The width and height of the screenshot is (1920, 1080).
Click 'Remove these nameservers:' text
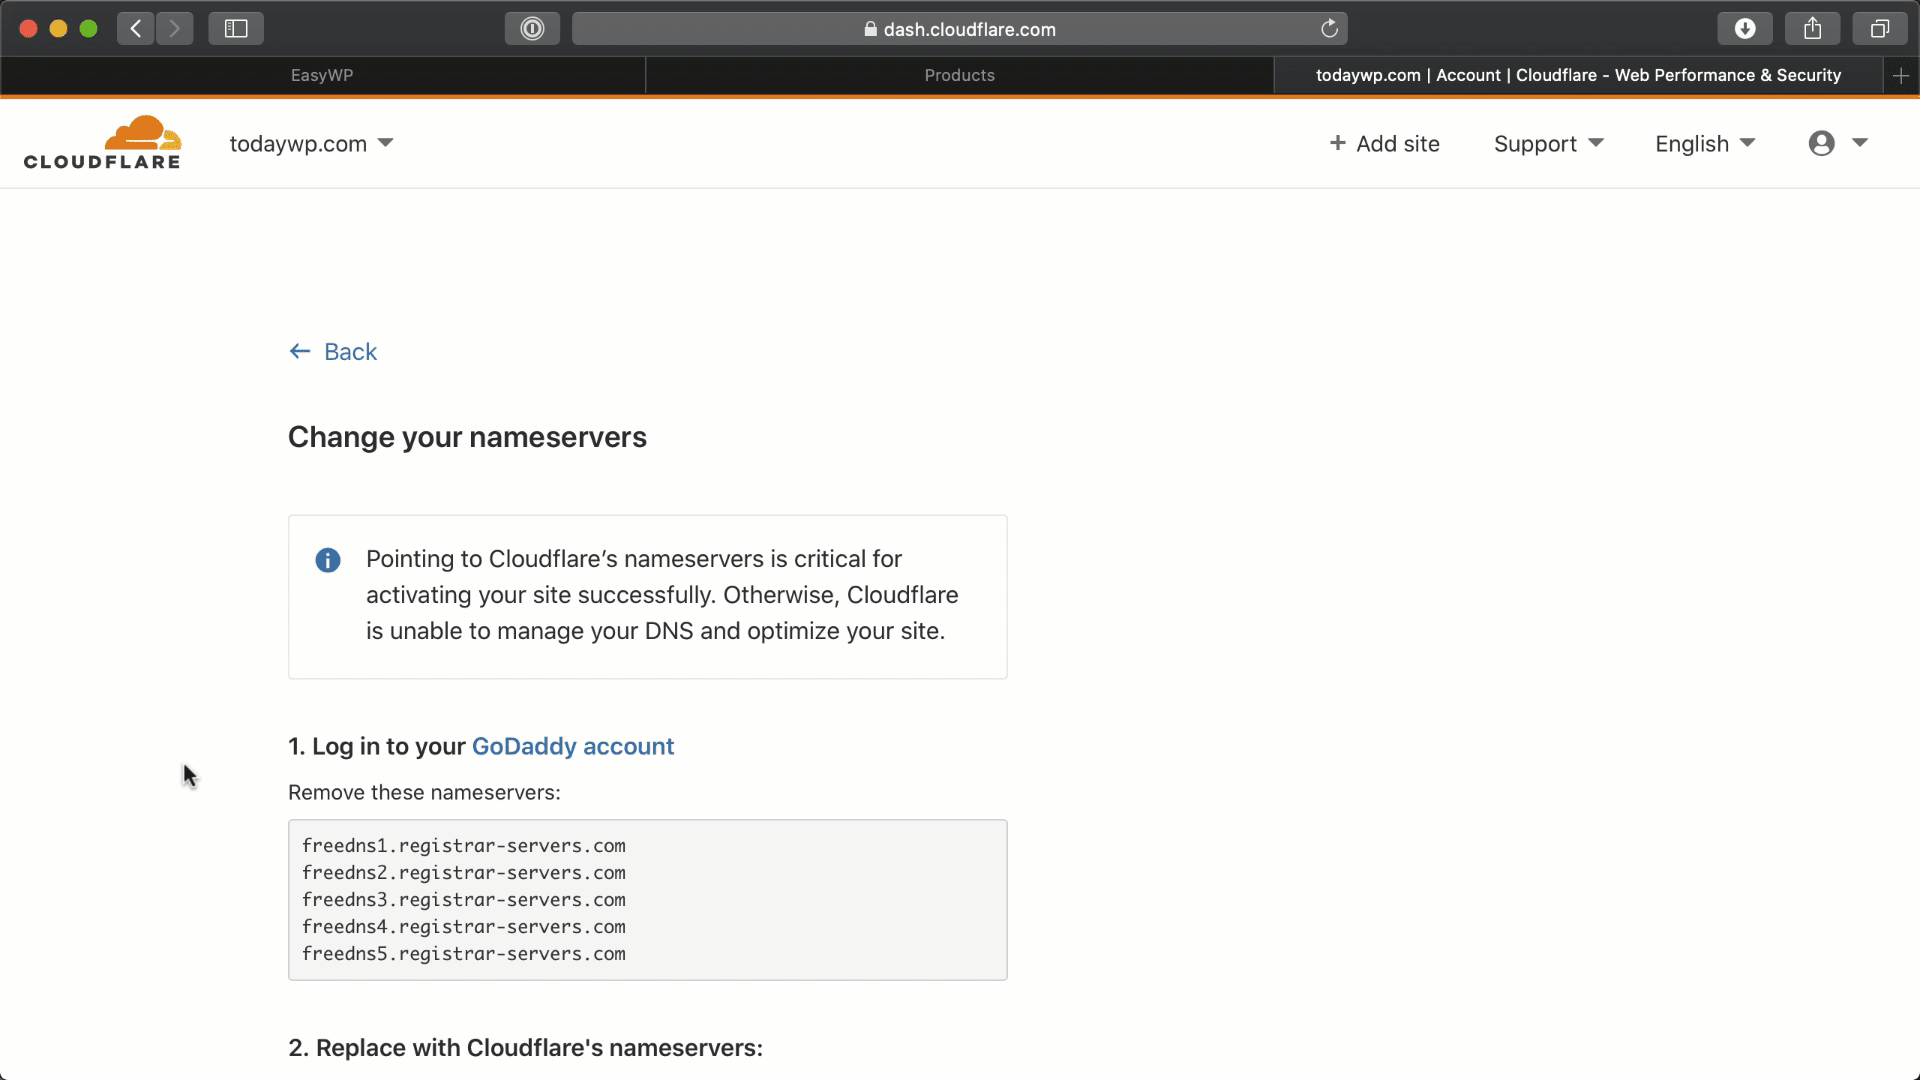point(424,793)
